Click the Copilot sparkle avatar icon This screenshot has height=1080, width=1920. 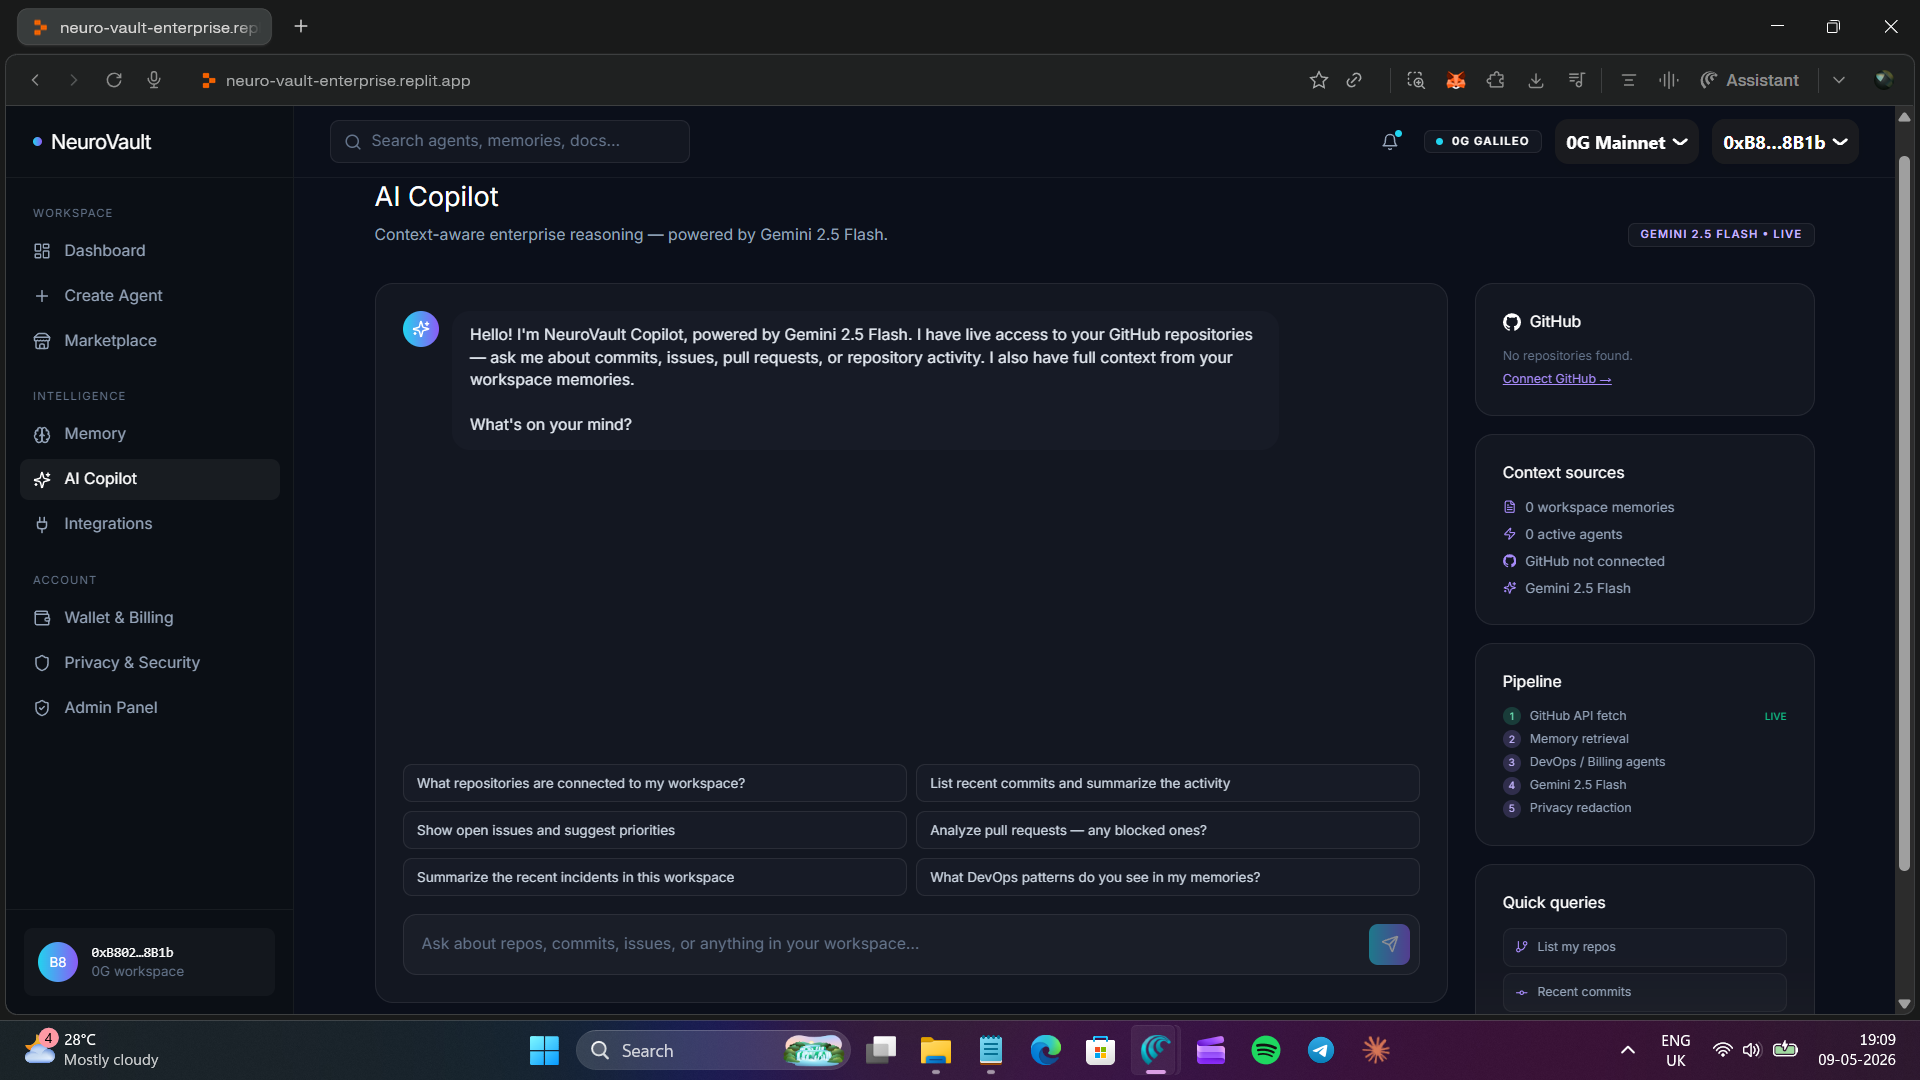(421, 328)
